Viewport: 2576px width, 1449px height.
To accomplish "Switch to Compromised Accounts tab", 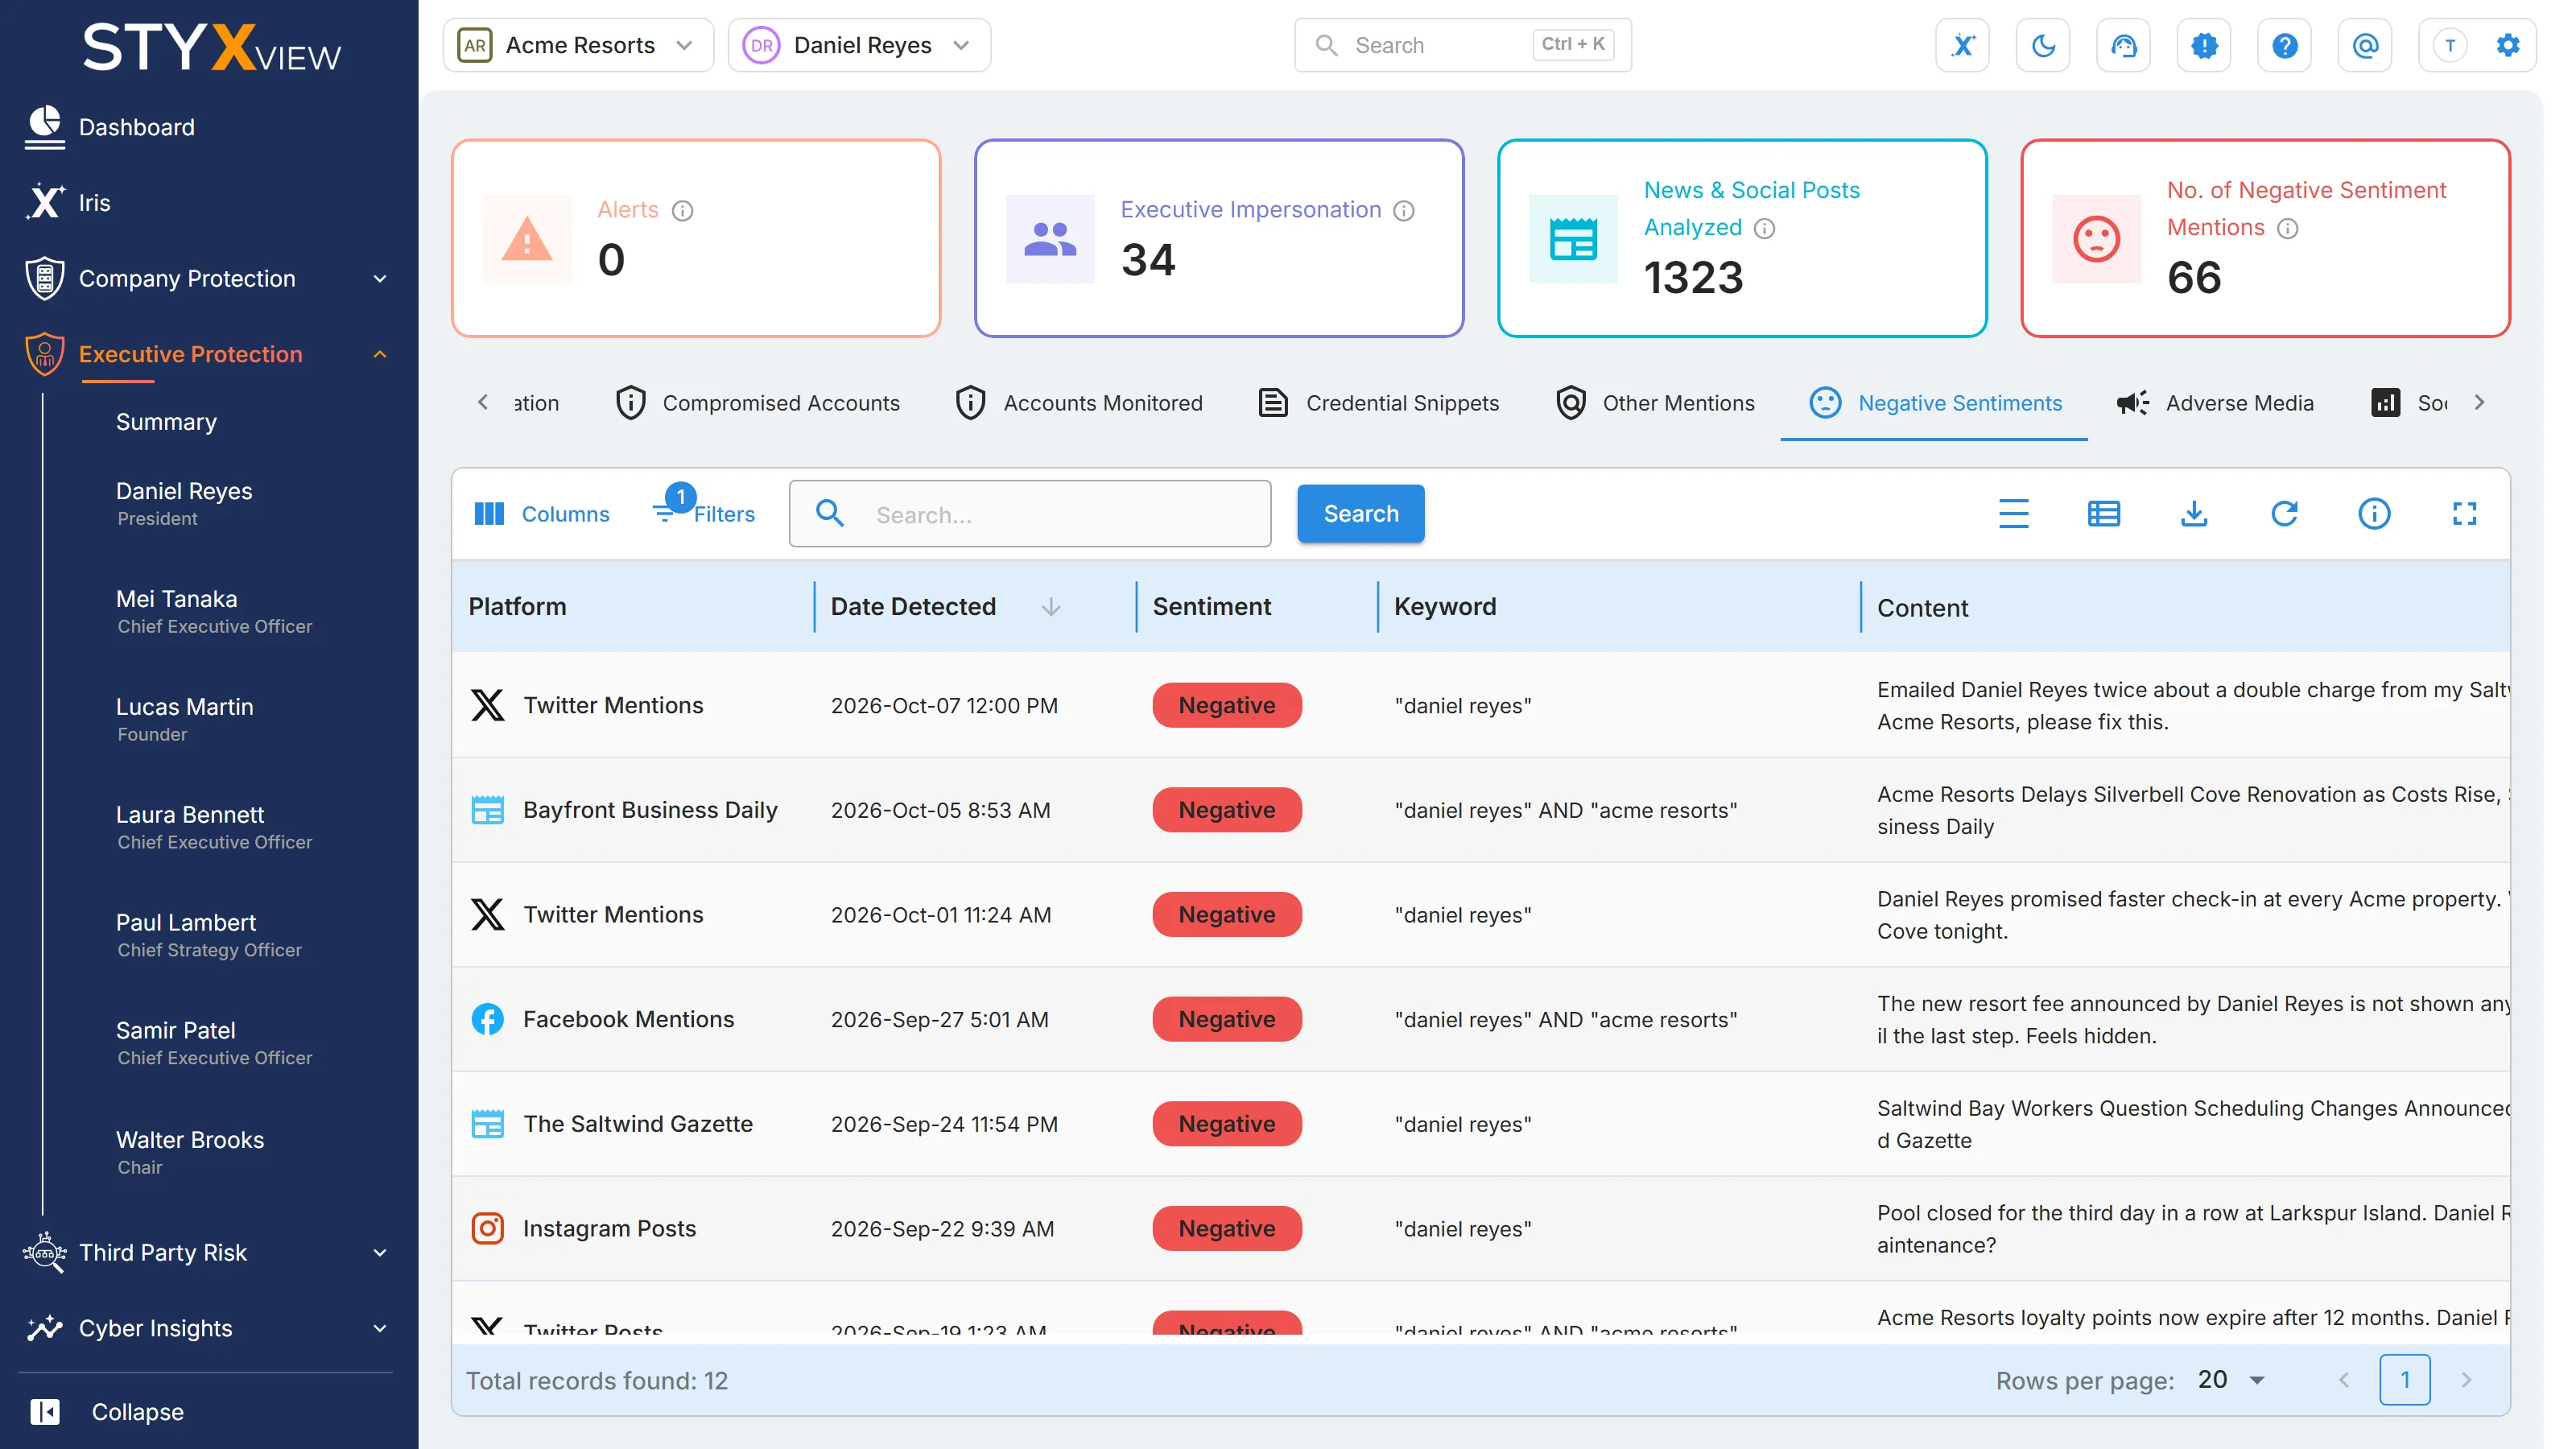I will tap(758, 403).
